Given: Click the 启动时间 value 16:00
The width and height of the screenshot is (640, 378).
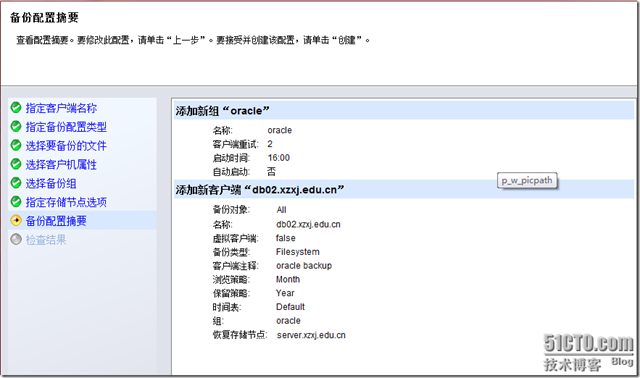Looking at the screenshot, I should click(x=279, y=158).
